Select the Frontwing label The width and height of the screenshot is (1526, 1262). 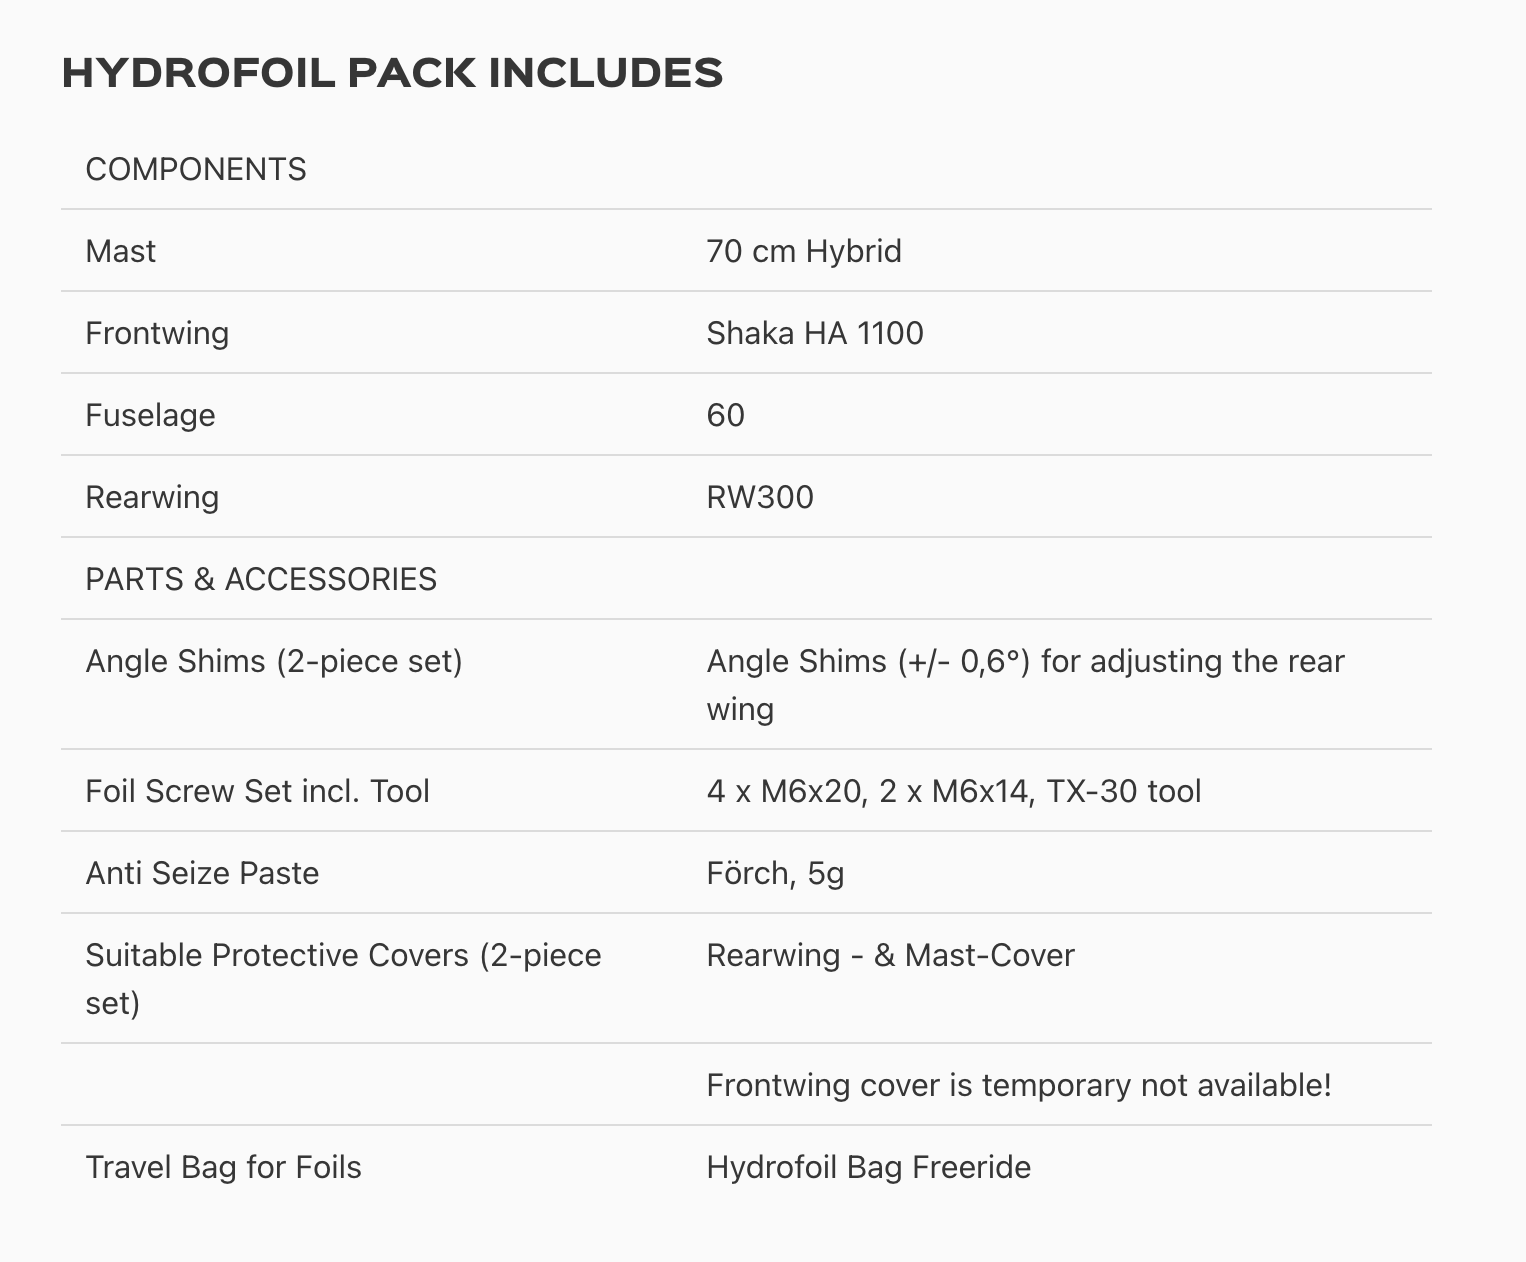point(157,333)
